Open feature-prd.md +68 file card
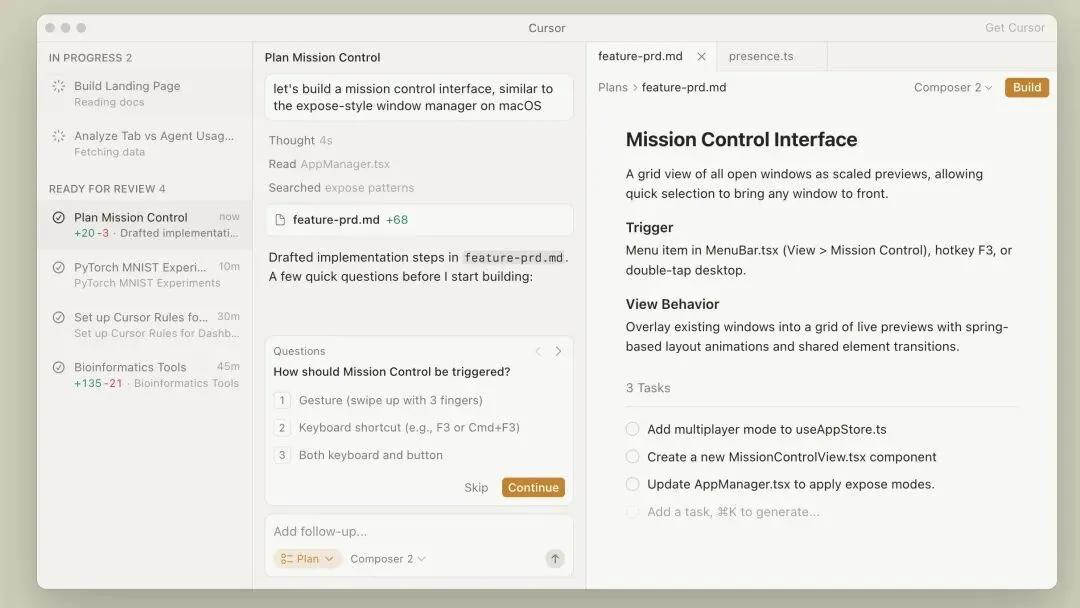This screenshot has height=608, width=1080. point(419,220)
